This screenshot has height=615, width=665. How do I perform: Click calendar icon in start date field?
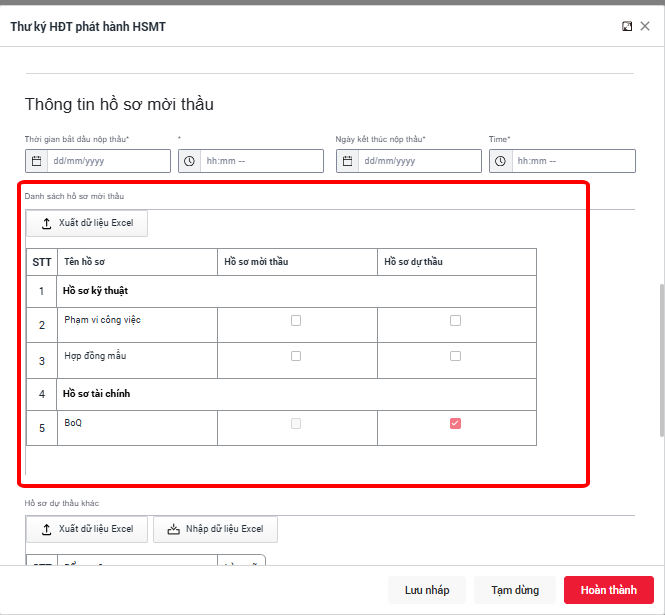[x=37, y=161]
